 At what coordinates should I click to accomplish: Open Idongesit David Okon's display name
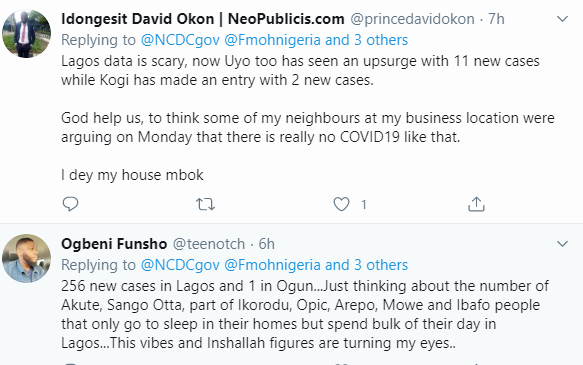[203, 19]
